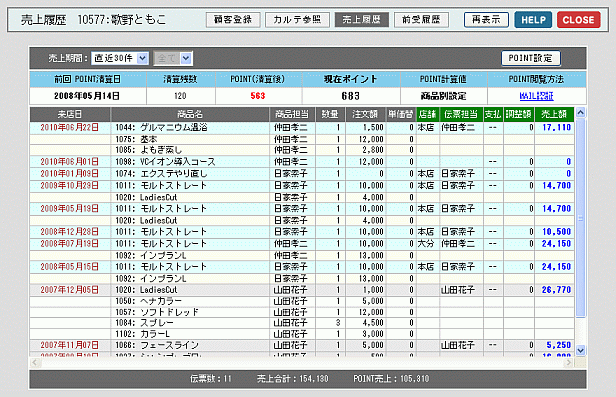This screenshot has width=616, height=397.
Task: Click the red CLOSE button
Action: [578, 20]
